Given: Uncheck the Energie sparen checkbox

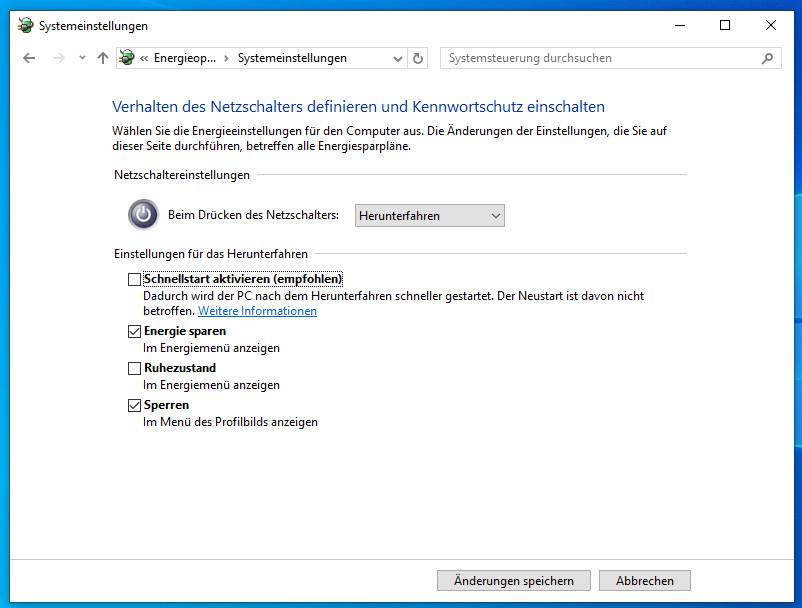Looking at the screenshot, I should (x=135, y=331).
